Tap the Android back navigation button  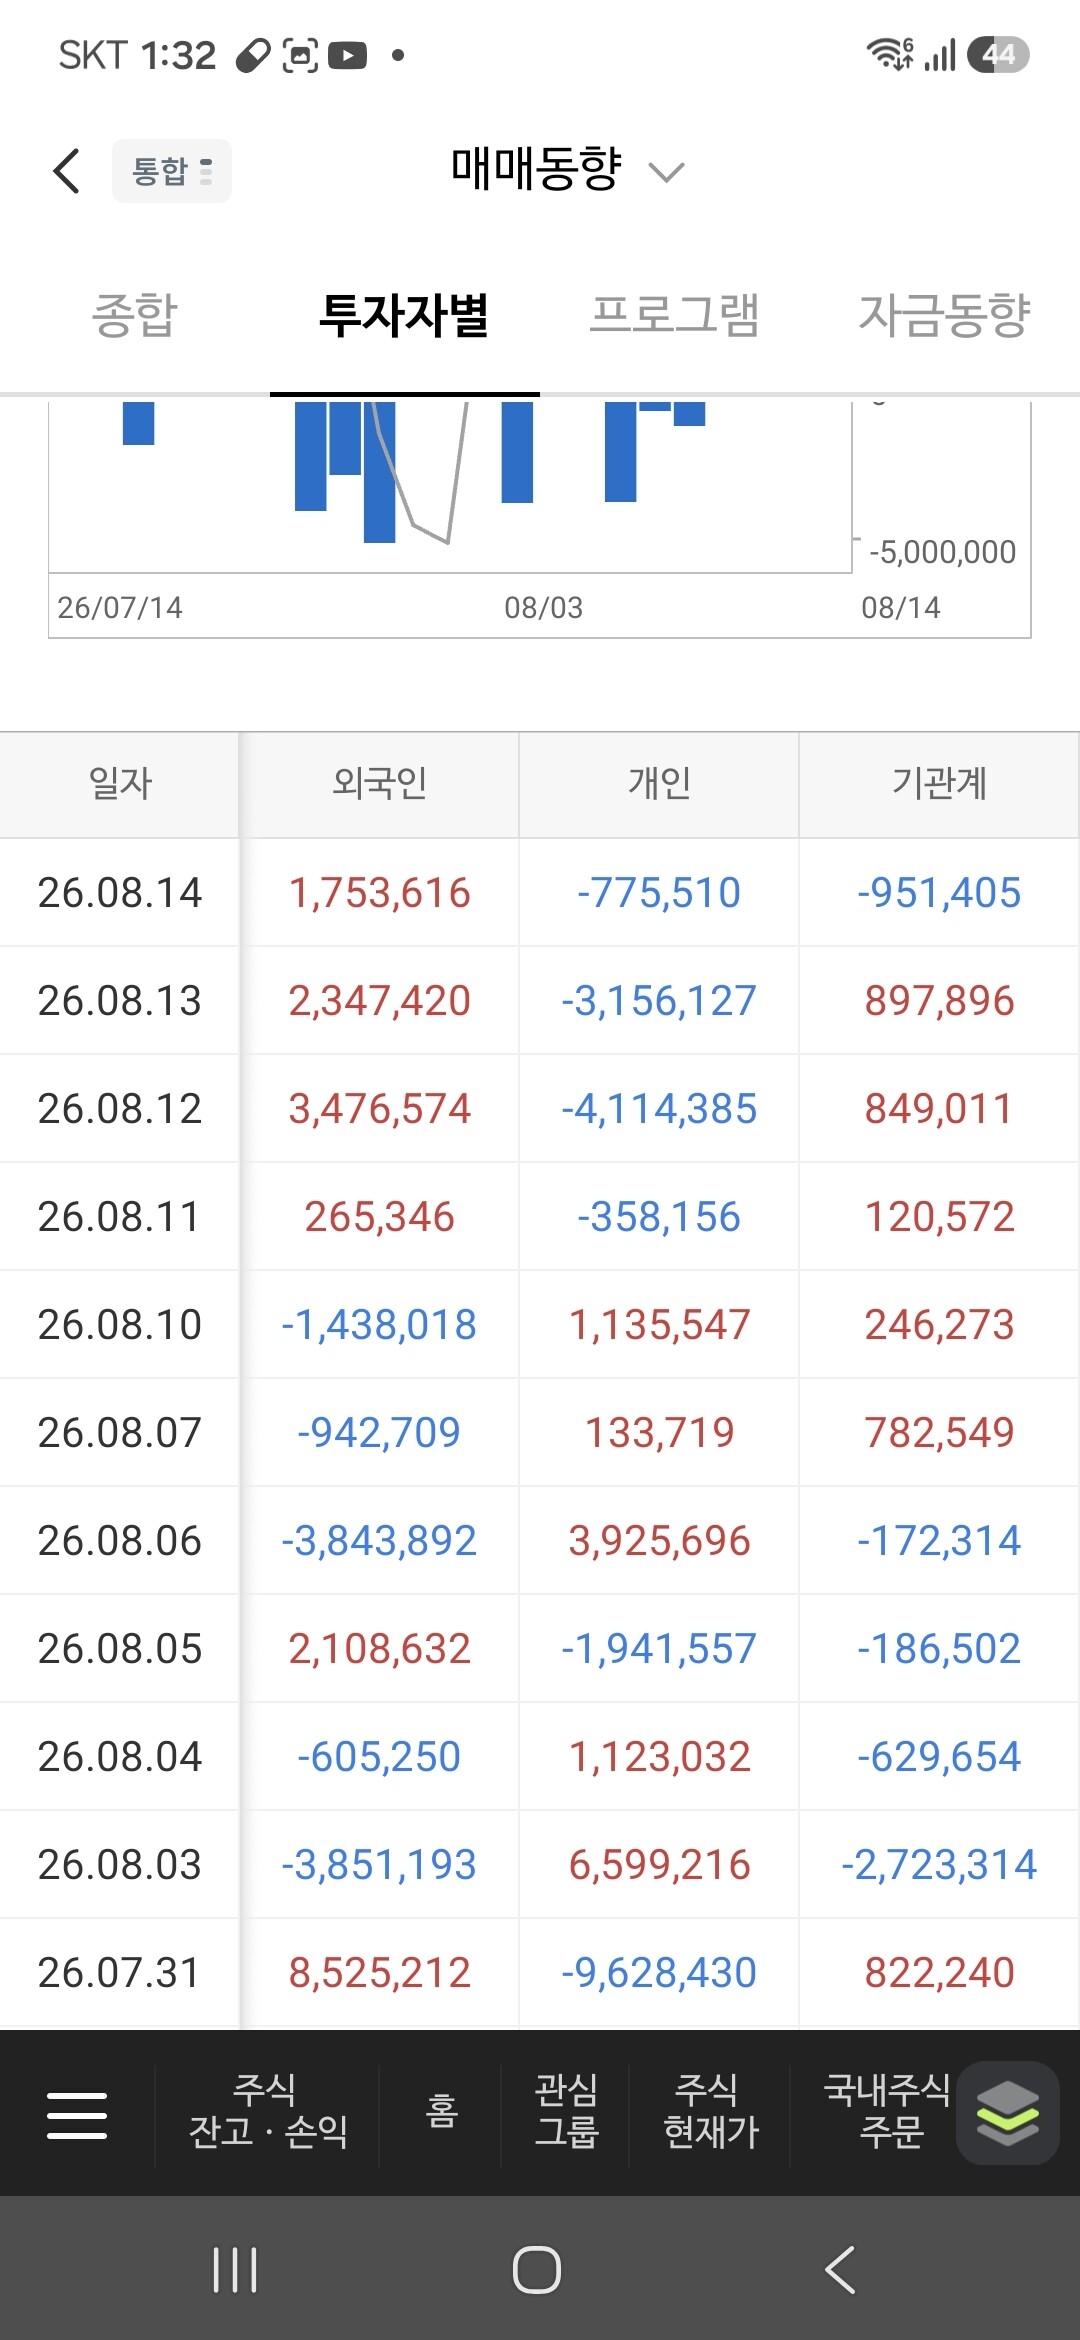click(x=840, y=2270)
